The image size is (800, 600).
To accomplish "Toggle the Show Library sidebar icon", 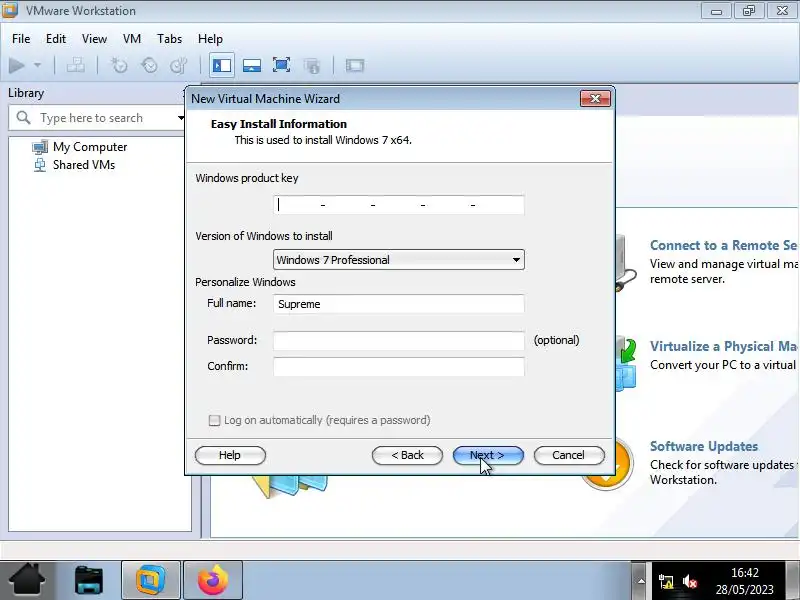I will click(221, 65).
